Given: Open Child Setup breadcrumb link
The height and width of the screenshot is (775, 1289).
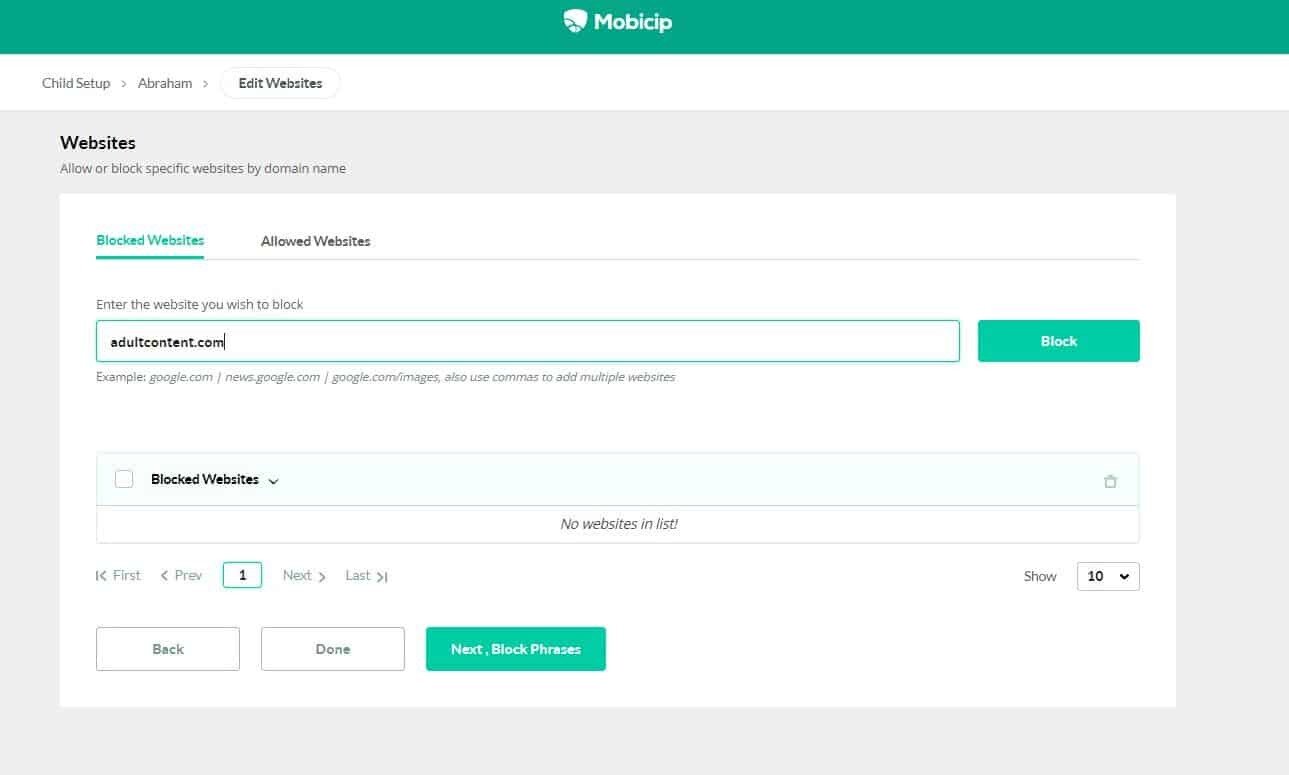Looking at the screenshot, I should coord(76,83).
